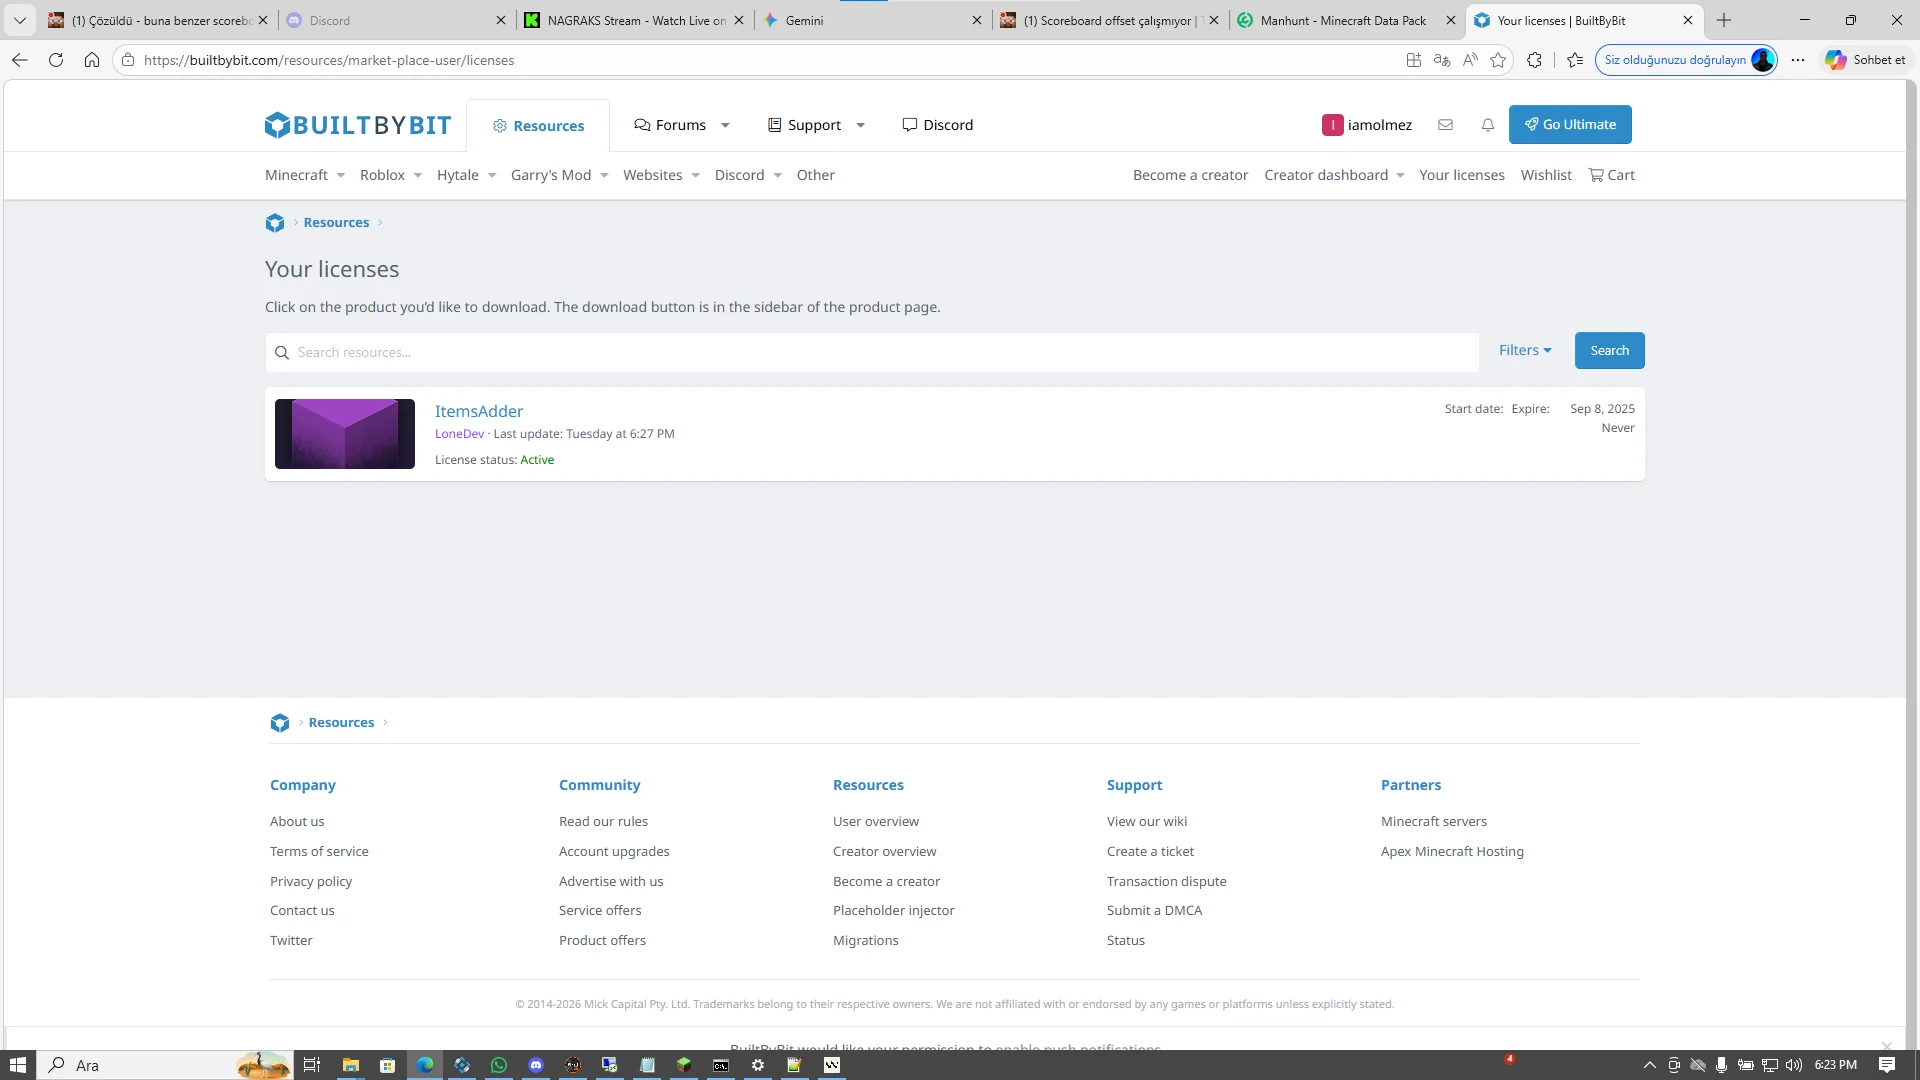Click the BuiltByBit home icon in top breadcrumb
1920x1080 pixels.
coord(275,223)
